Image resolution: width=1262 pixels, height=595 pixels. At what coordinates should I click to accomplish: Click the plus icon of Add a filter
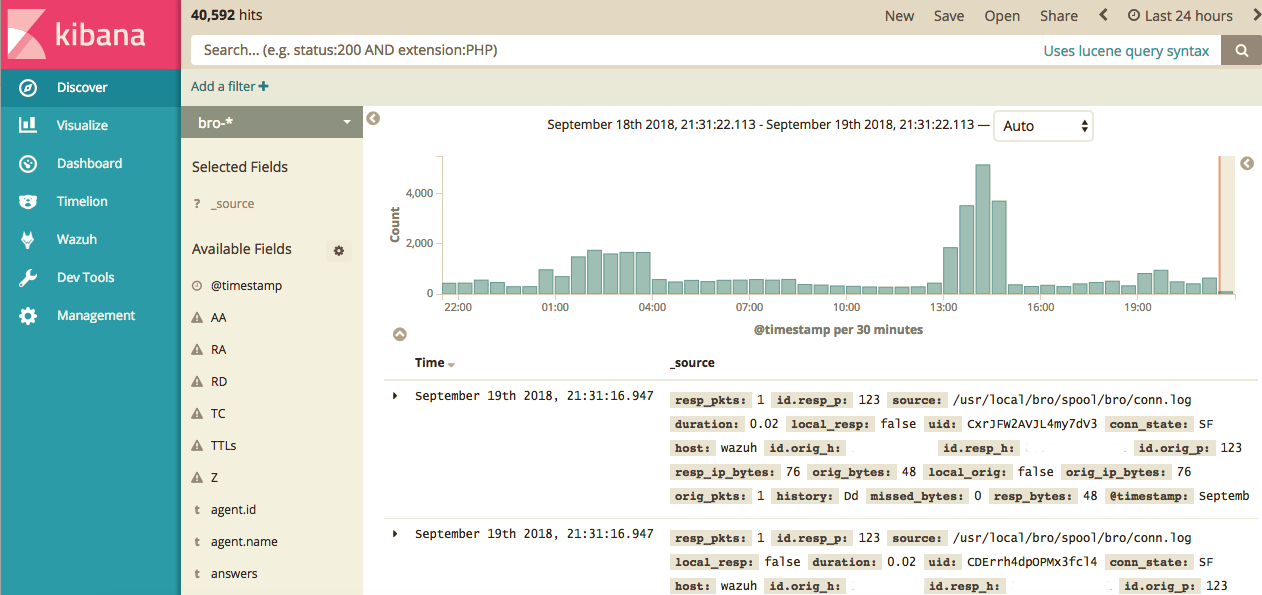(x=264, y=87)
